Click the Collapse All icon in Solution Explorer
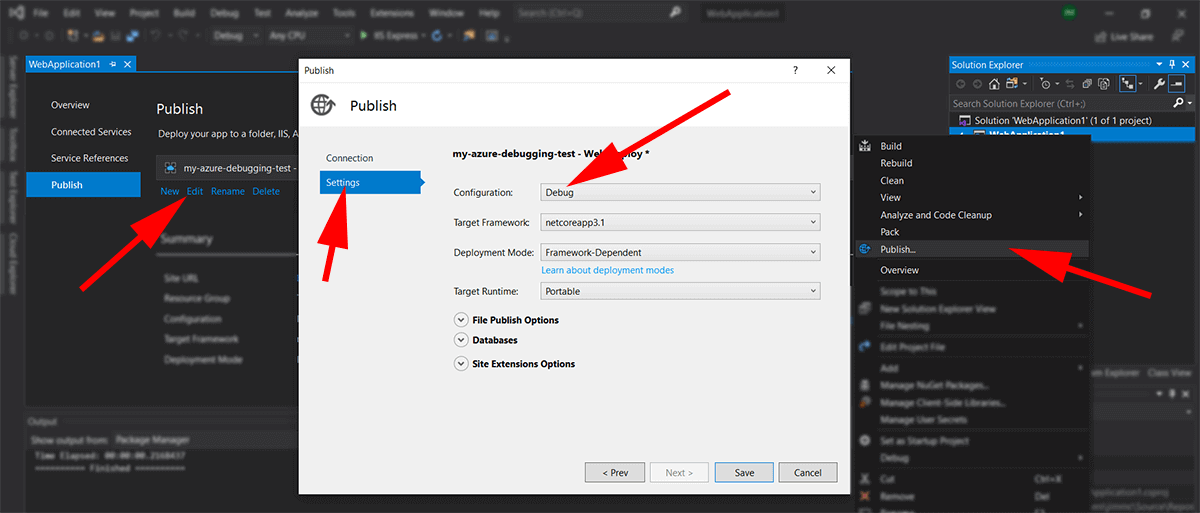1200x513 pixels. (x=1087, y=84)
